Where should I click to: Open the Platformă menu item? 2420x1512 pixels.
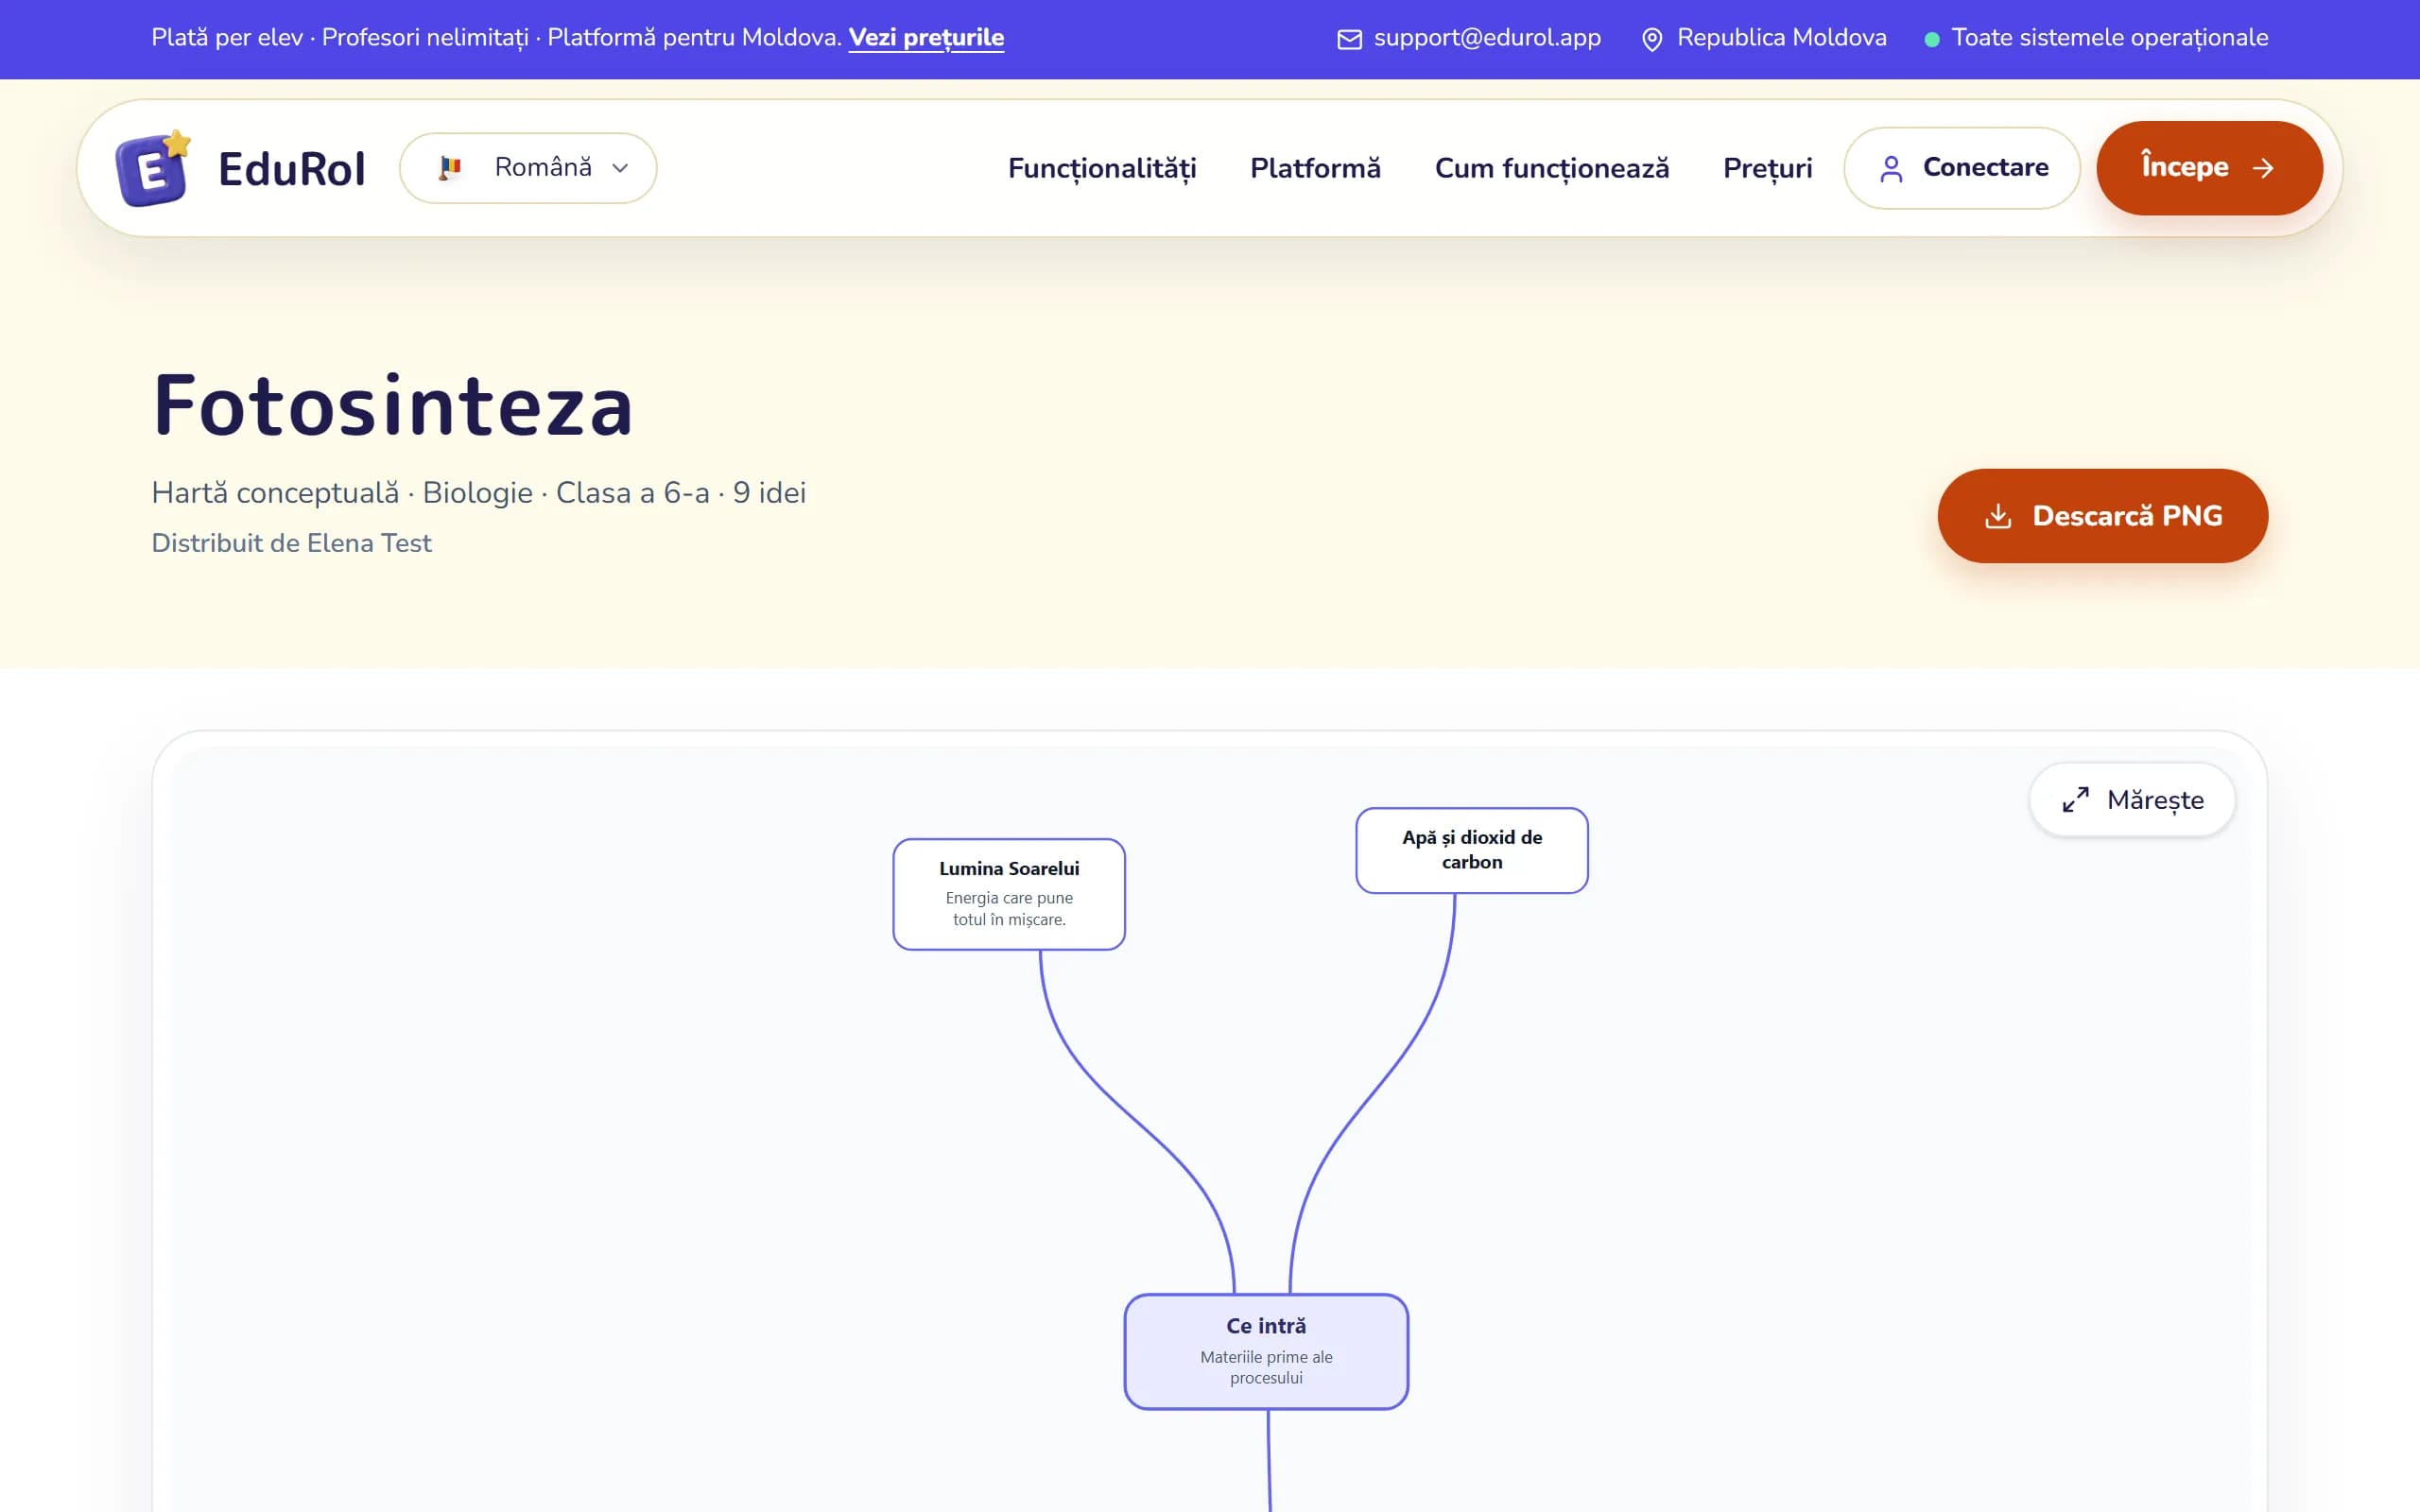point(1315,168)
